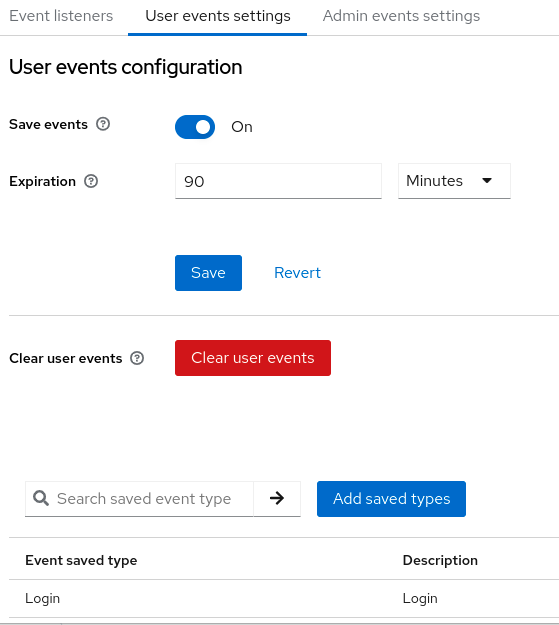Click the User events configuration heading
Screen dimensions: 559x625
click(x=126, y=67)
